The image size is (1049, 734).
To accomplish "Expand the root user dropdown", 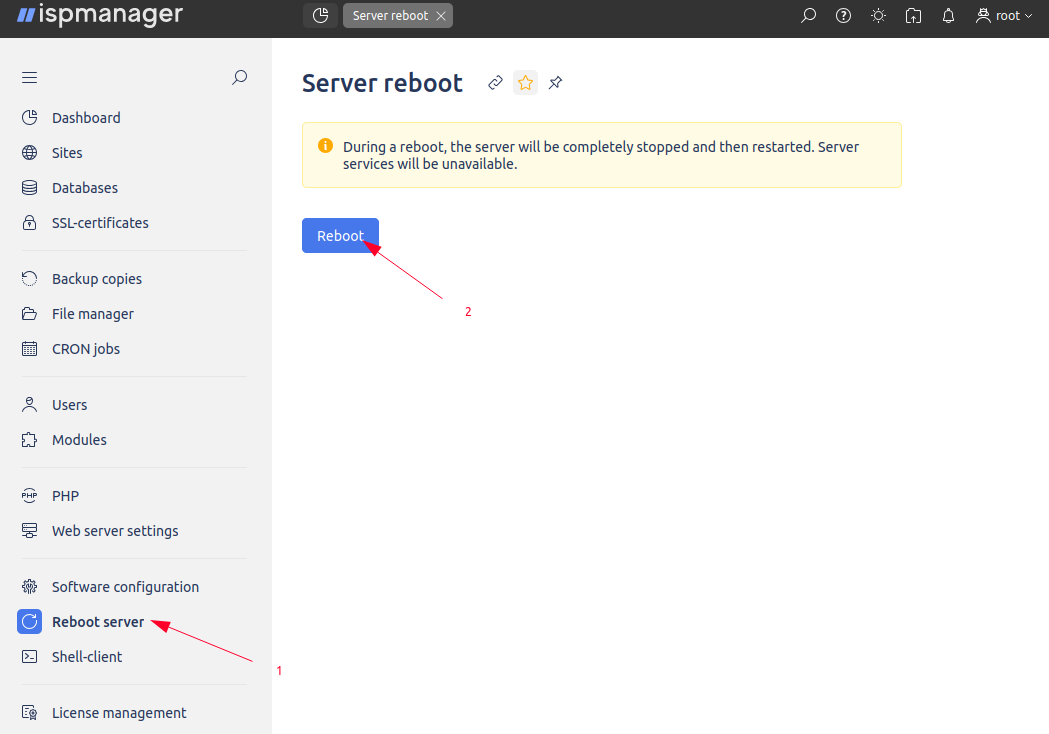I will point(1004,16).
